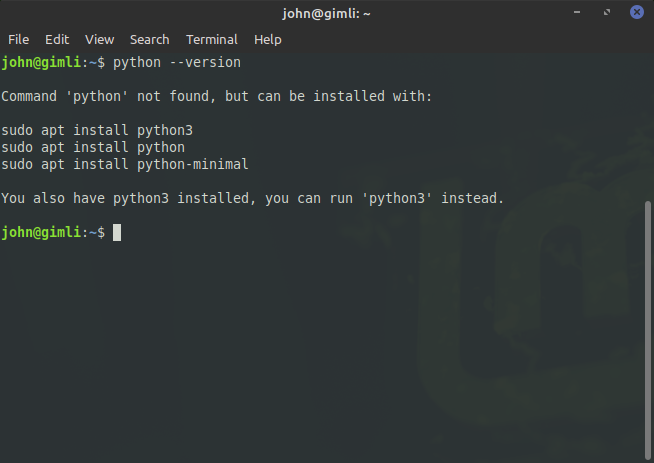This screenshot has width=654, height=463.
Task: Open the Terminal menu
Action: tap(211, 40)
